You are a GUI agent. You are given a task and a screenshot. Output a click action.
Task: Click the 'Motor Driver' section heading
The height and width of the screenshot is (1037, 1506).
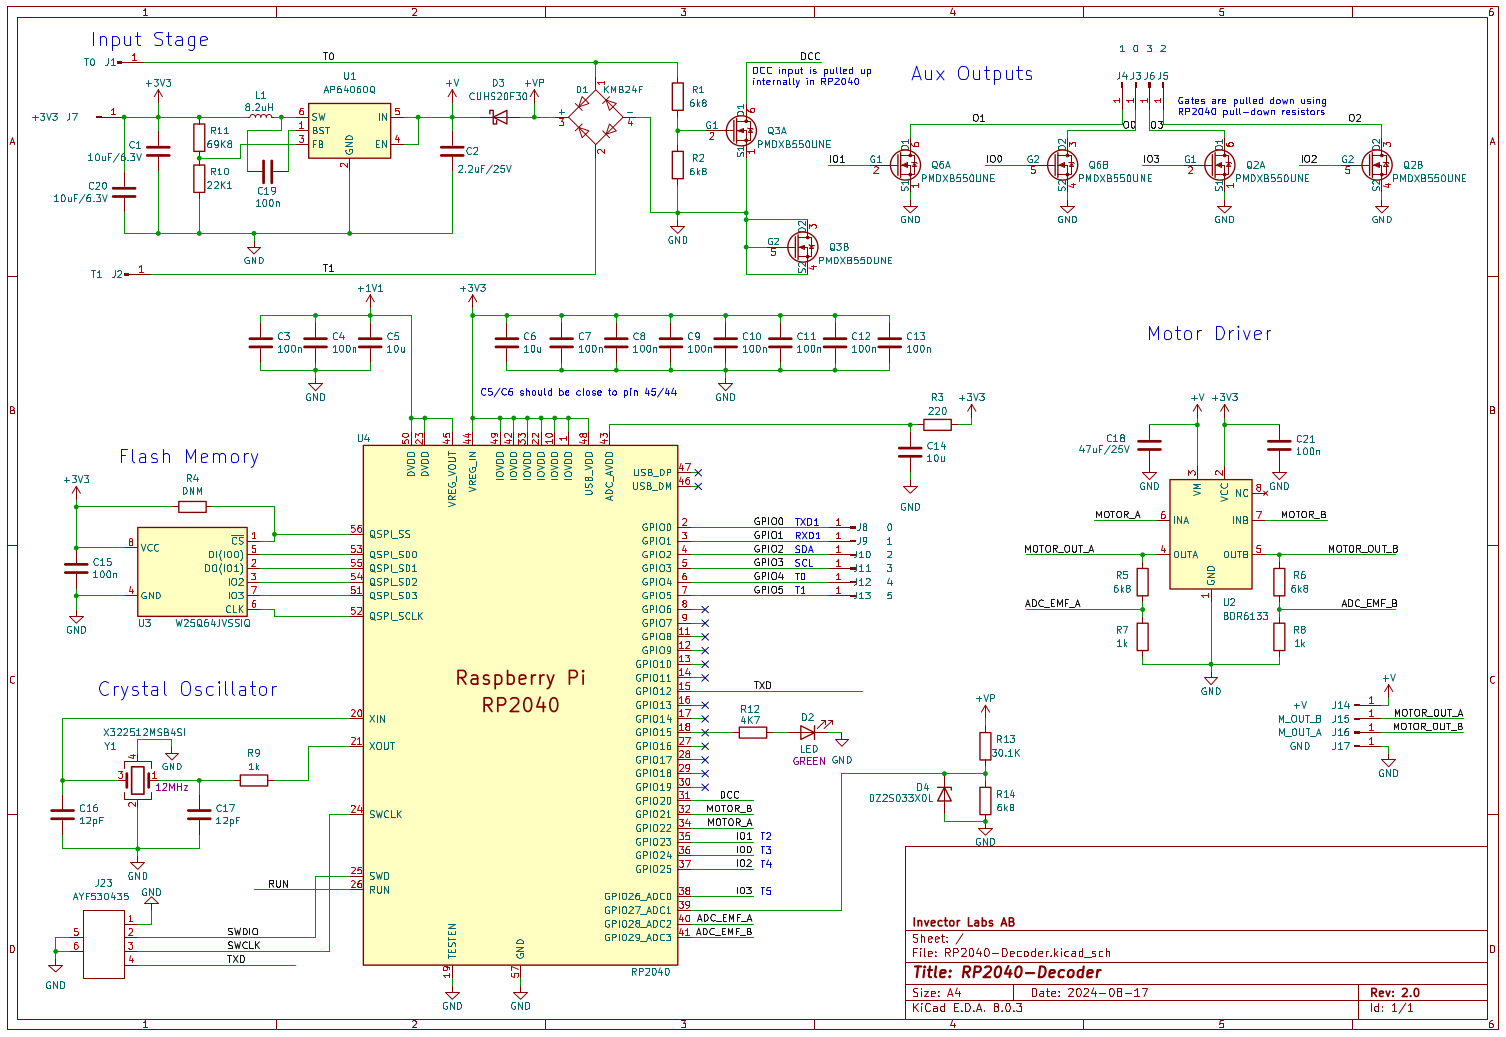tap(1209, 334)
